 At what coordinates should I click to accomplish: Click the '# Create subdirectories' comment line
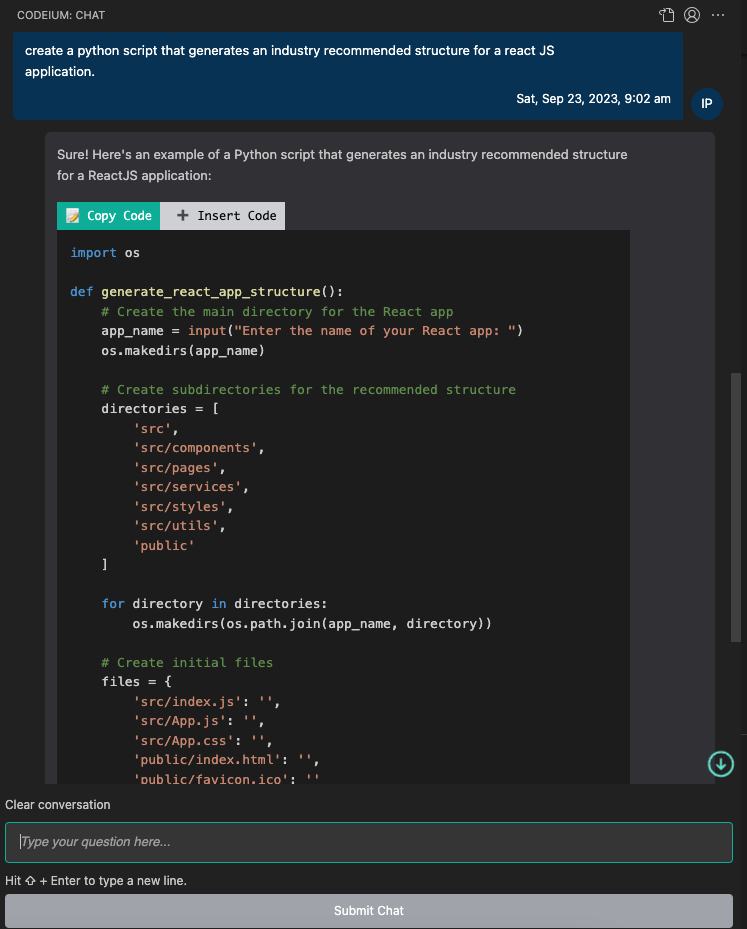[308, 389]
